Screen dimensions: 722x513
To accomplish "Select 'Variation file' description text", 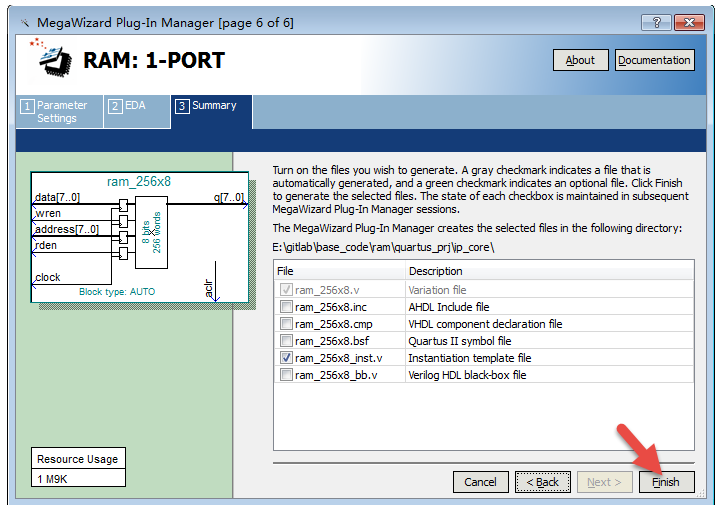I will [437, 290].
